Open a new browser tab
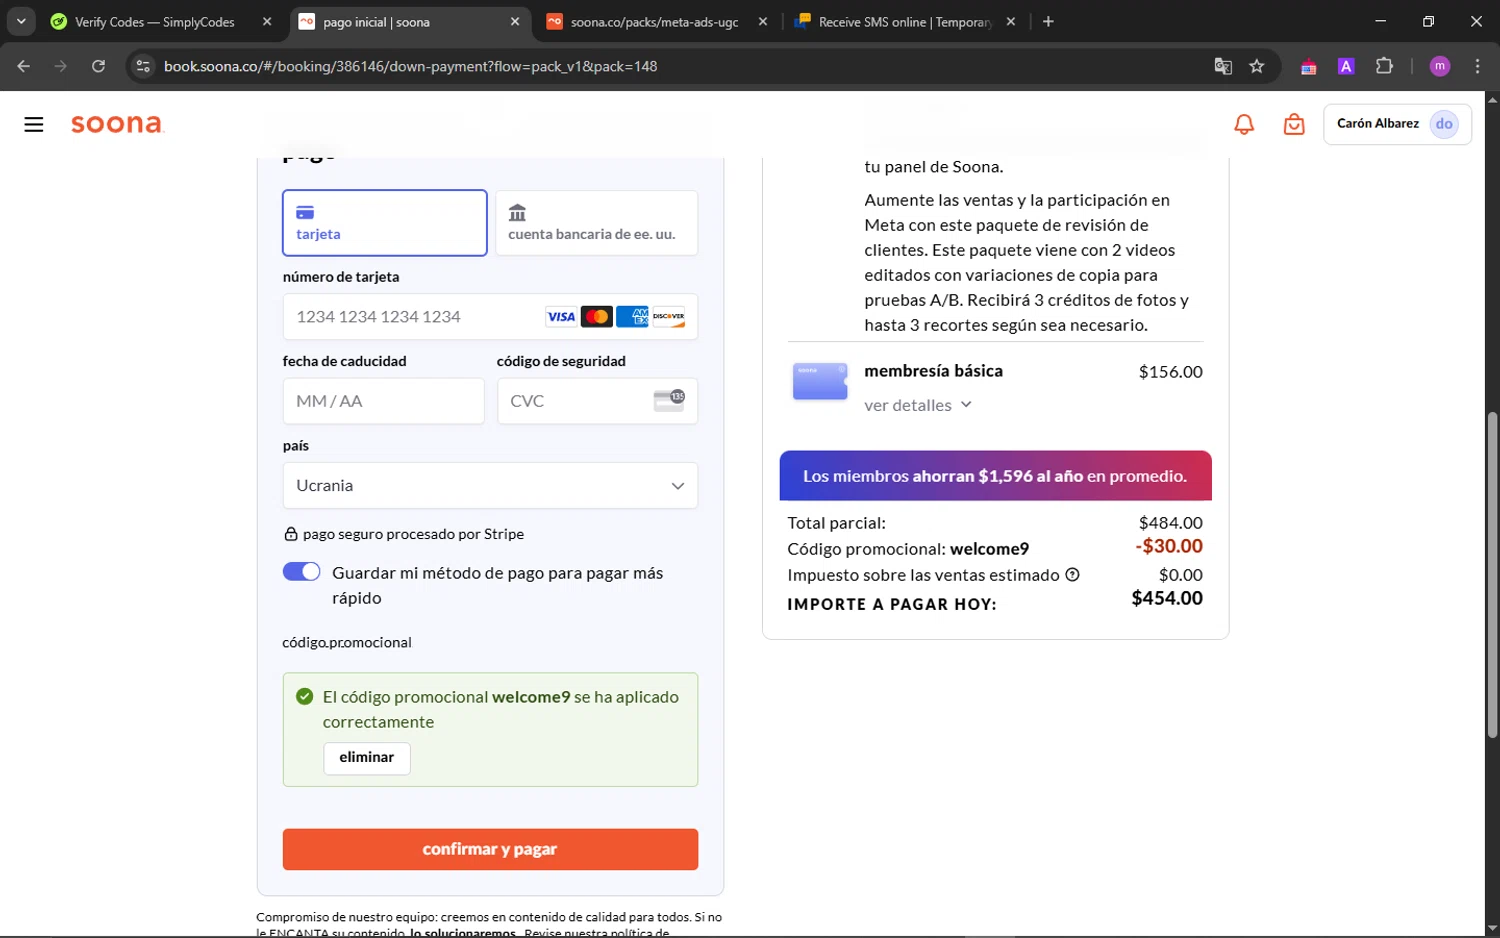 tap(1048, 22)
